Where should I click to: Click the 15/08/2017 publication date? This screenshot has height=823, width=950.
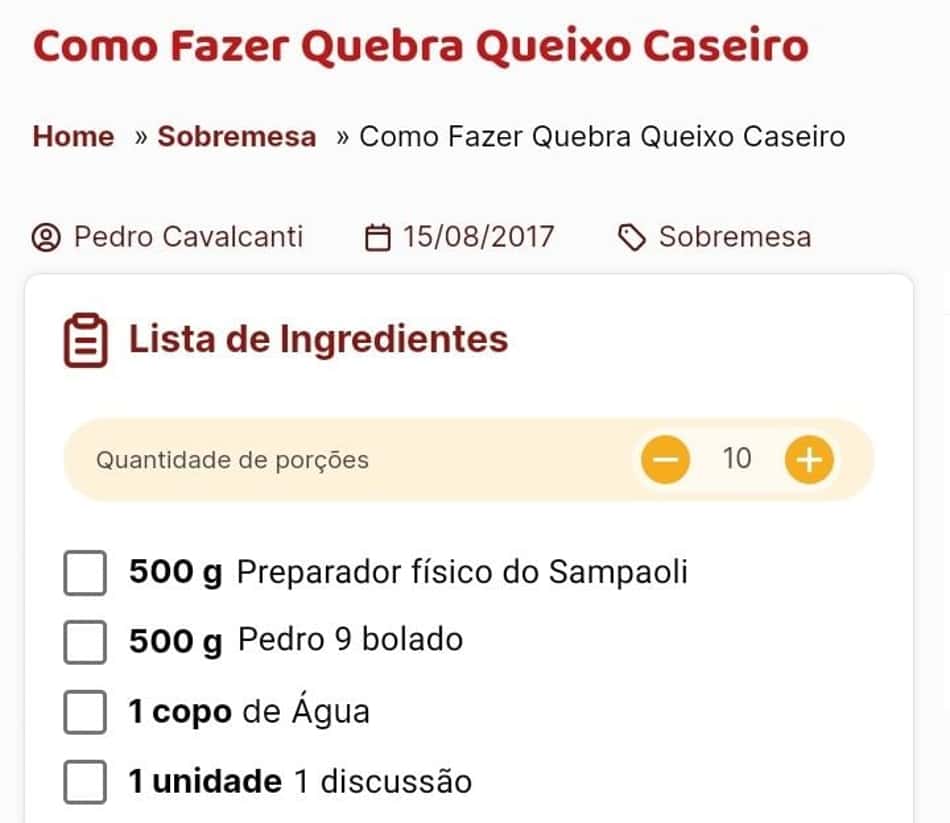[479, 236]
